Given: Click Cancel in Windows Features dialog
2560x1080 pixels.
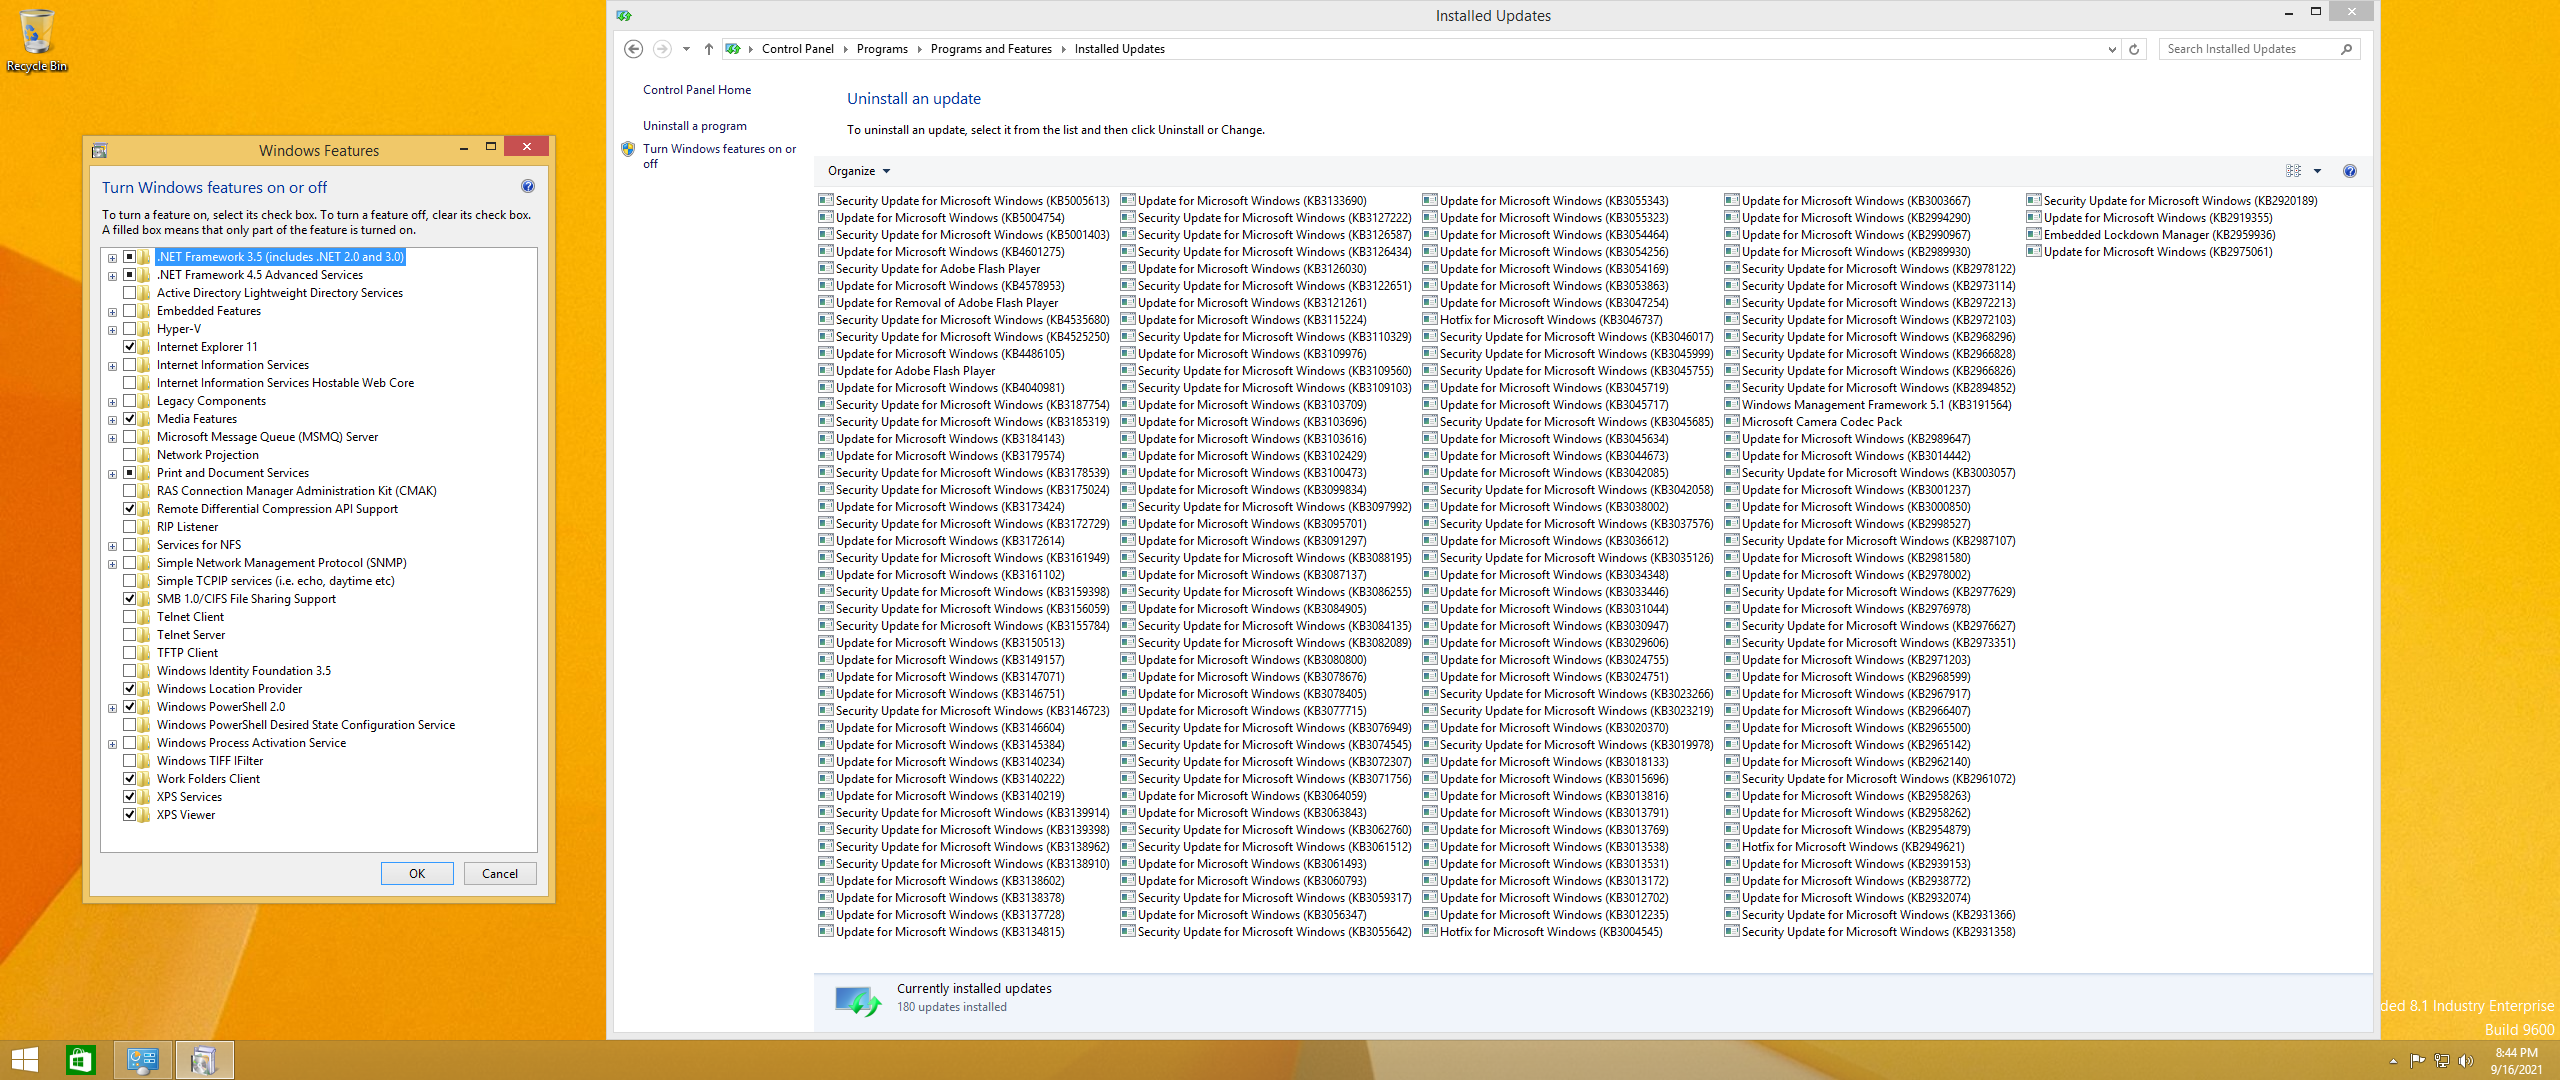Looking at the screenshot, I should coord(500,873).
